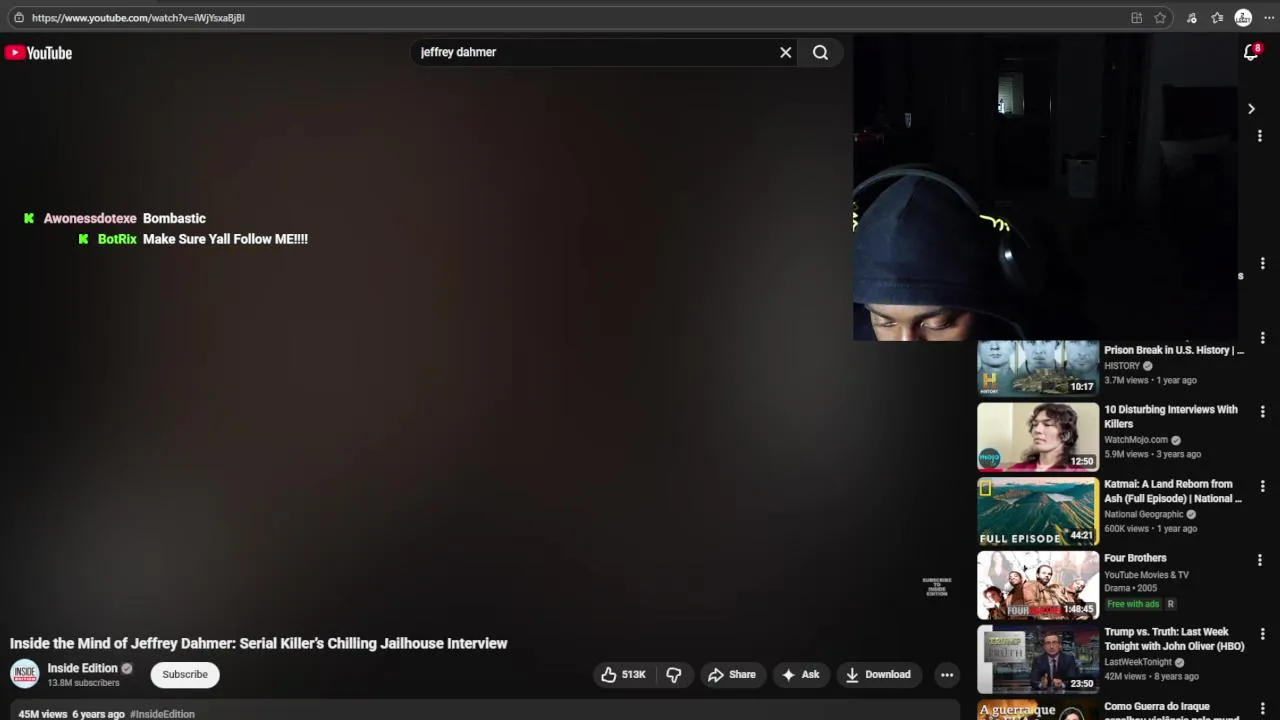View site information lock icon in address bar
1280x720 pixels.
tap(18, 18)
